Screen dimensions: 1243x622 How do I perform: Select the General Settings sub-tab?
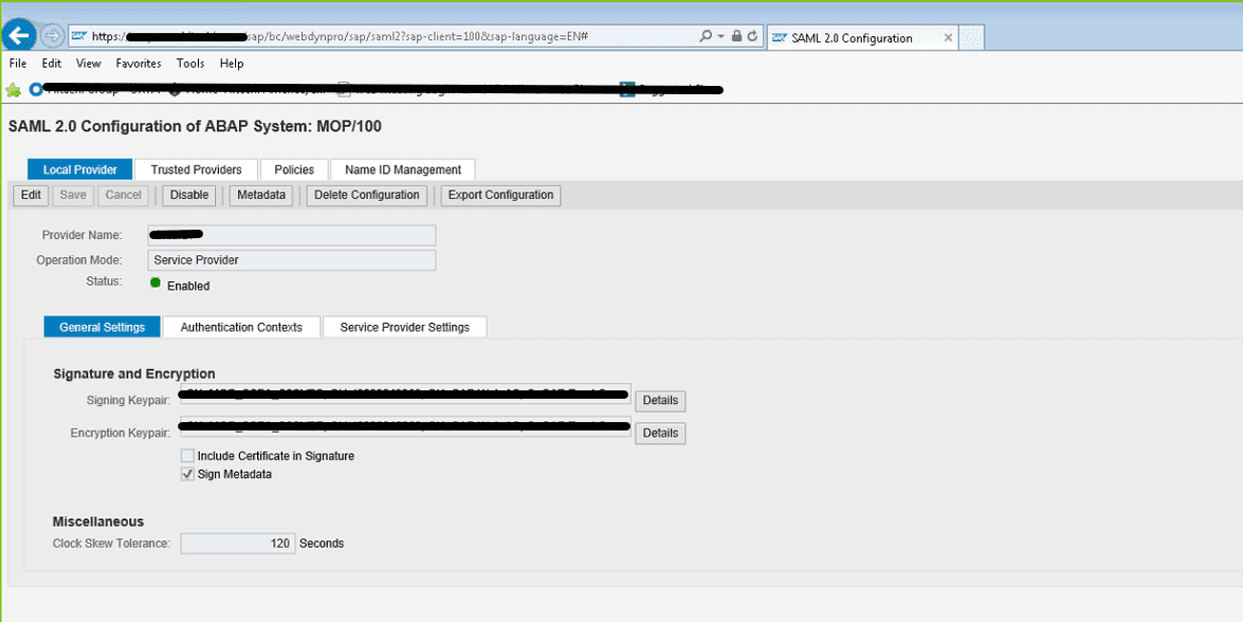[x=102, y=327]
